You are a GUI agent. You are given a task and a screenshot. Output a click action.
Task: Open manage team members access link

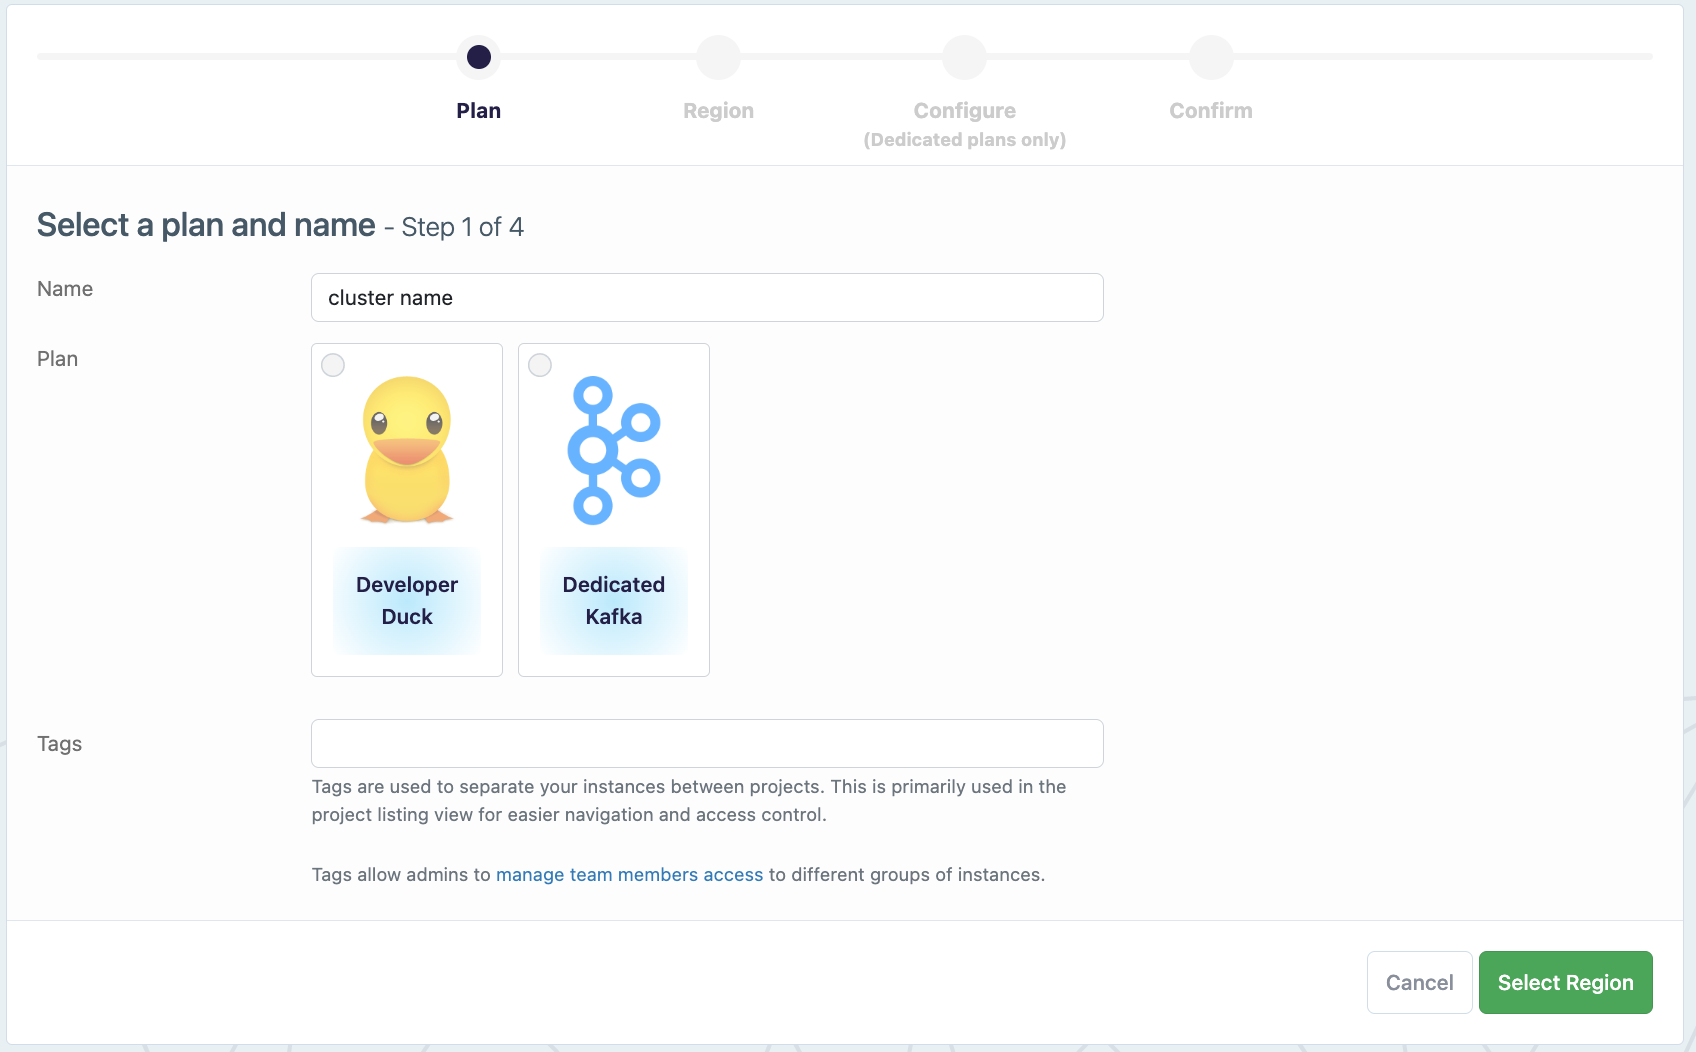click(629, 875)
